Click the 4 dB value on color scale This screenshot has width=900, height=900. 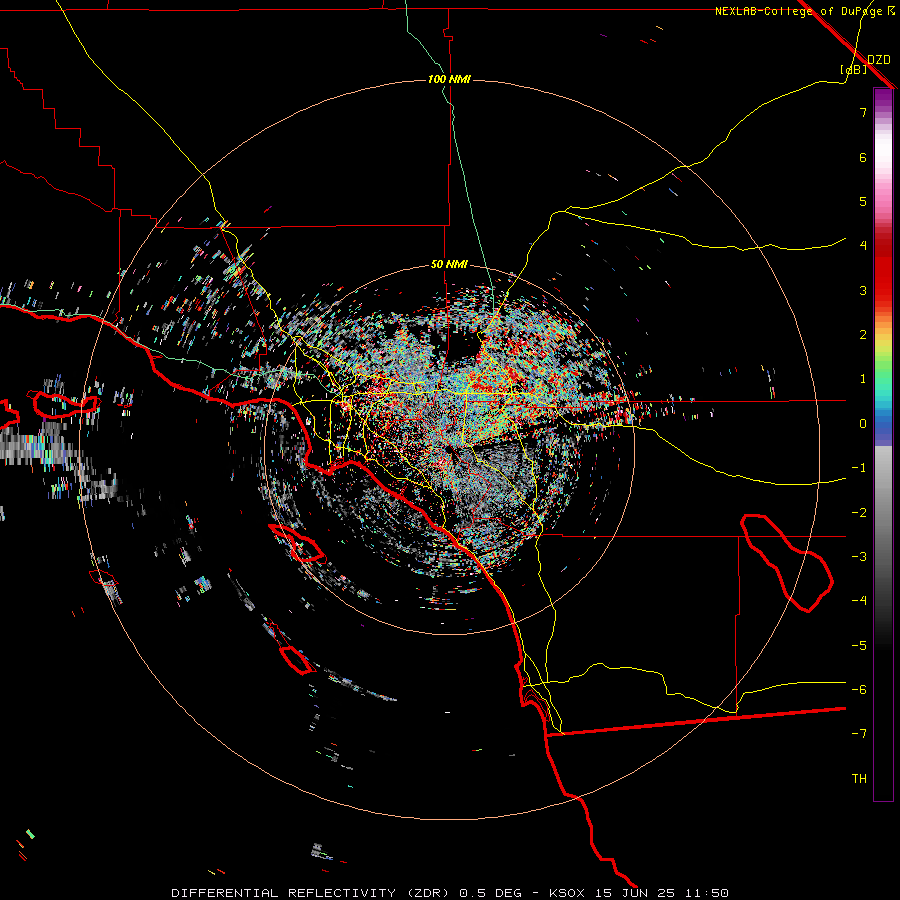863,246
